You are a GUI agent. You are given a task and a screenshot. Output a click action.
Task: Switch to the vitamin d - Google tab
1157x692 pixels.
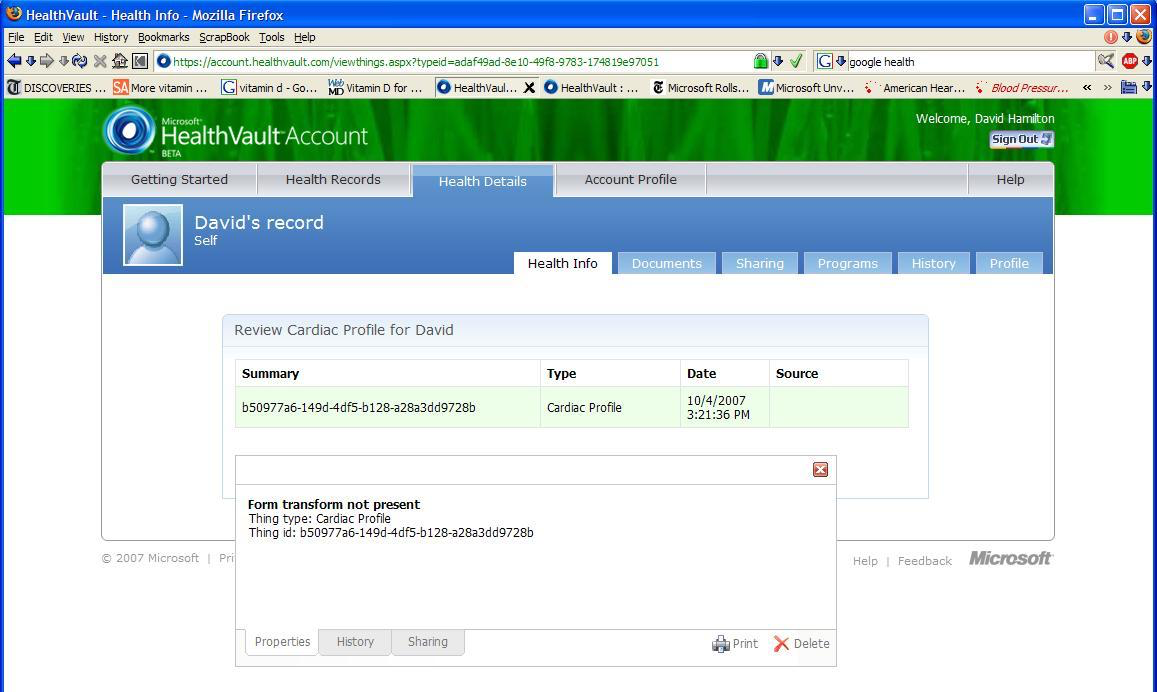pos(269,88)
